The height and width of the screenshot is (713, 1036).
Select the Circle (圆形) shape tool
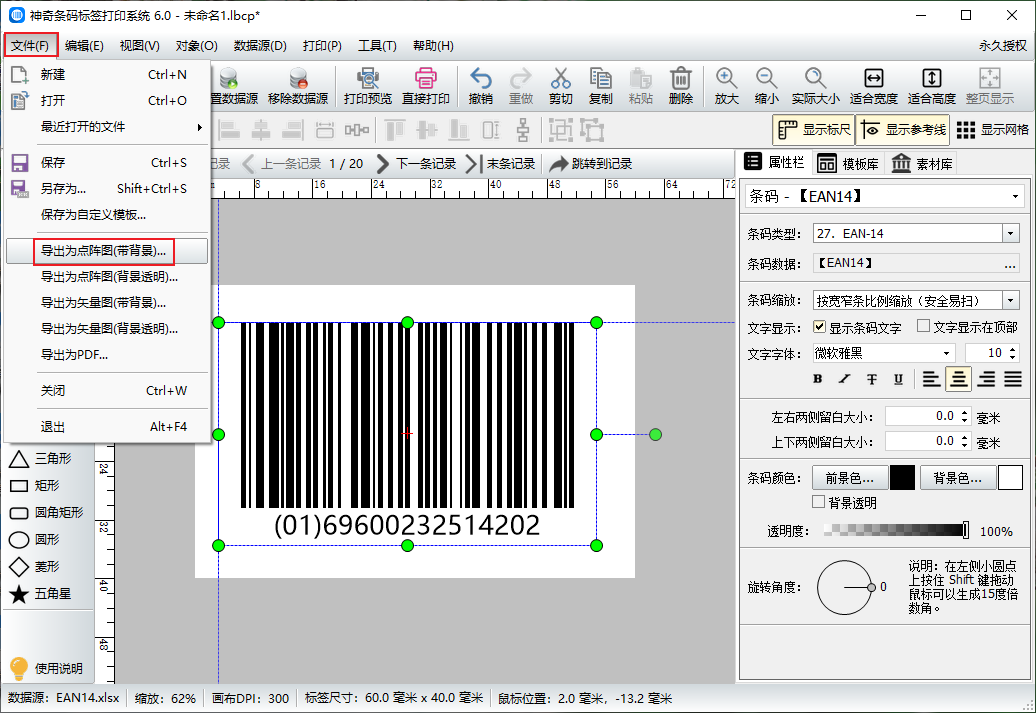click(34, 540)
